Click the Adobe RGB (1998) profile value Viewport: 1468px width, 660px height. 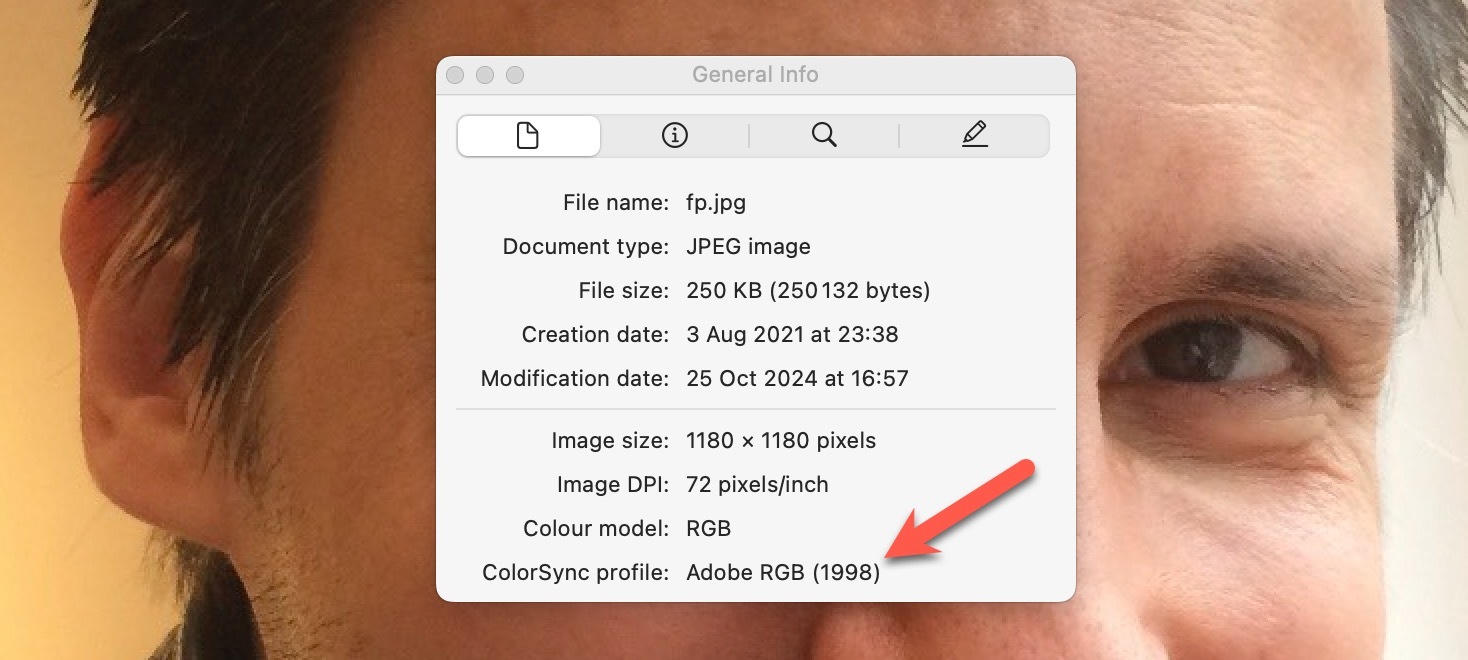coord(783,574)
